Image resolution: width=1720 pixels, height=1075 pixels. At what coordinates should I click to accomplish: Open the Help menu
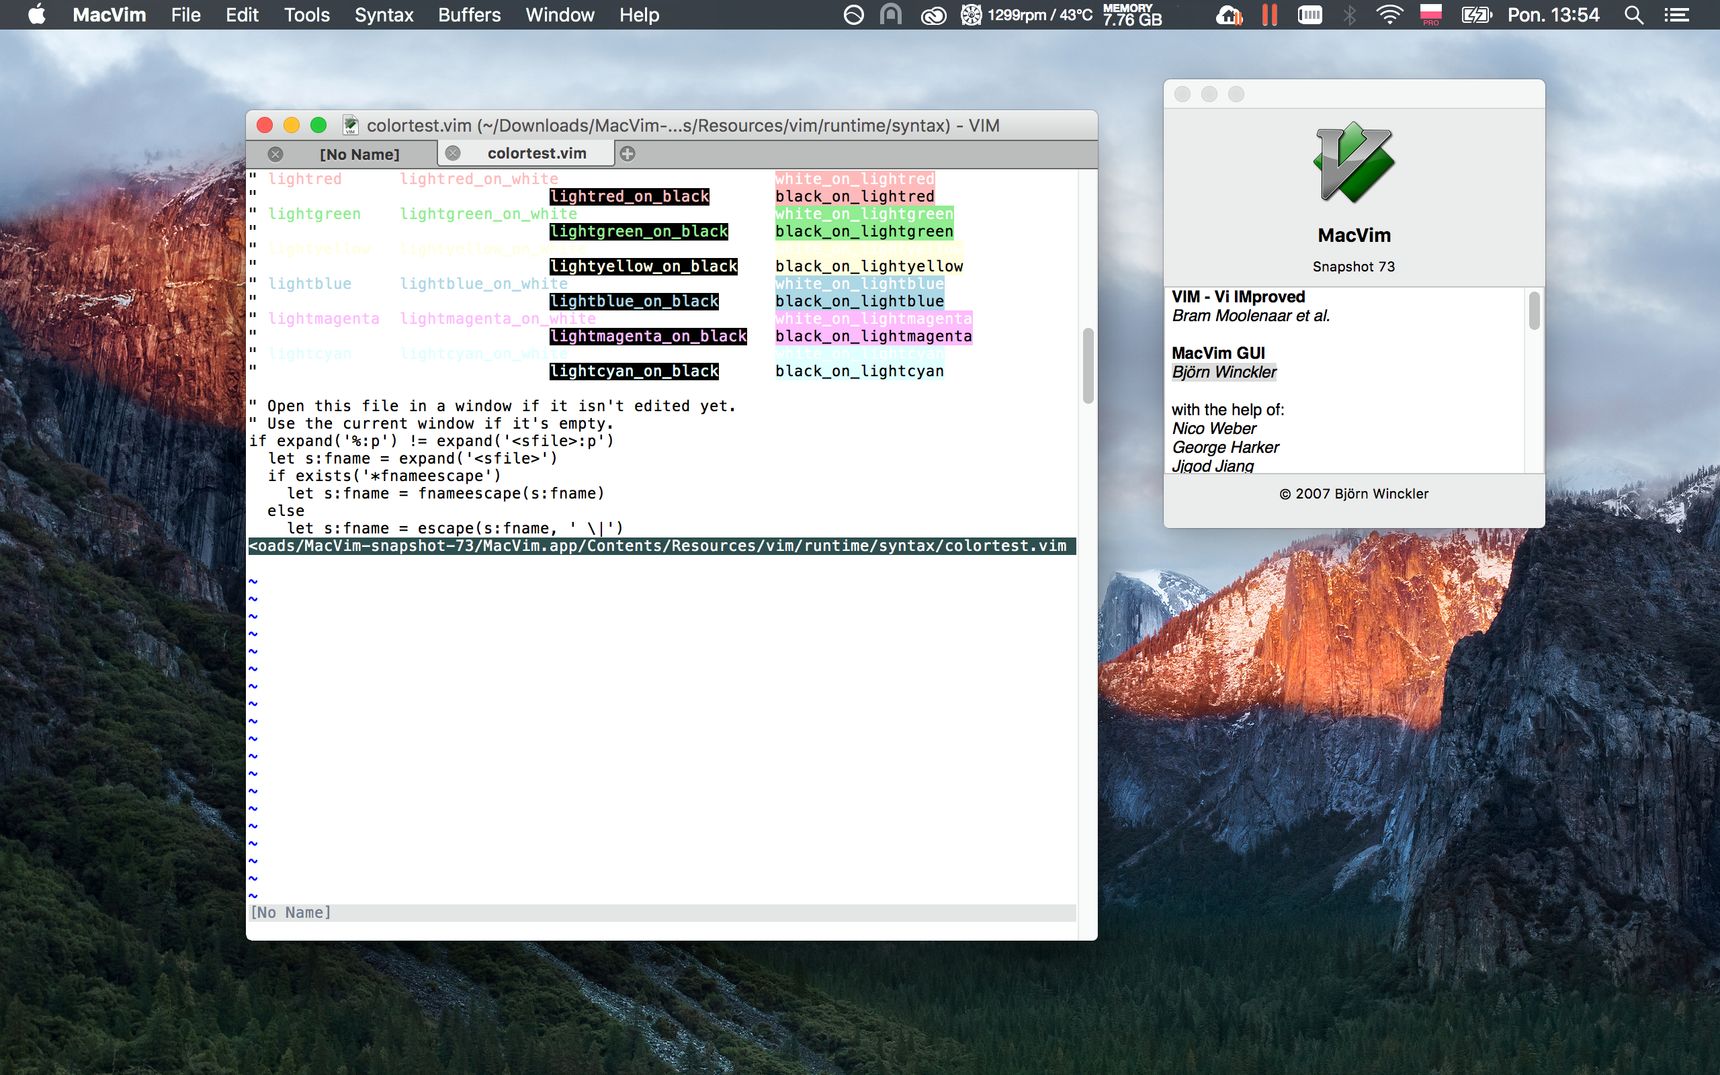pyautogui.click(x=639, y=15)
